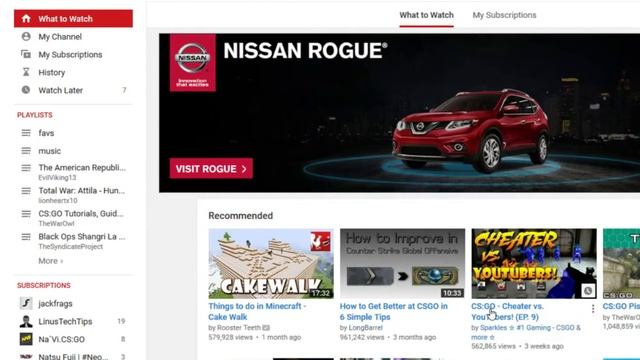
Task: Click the home icon beside What to Watch
Action: tap(26, 19)
